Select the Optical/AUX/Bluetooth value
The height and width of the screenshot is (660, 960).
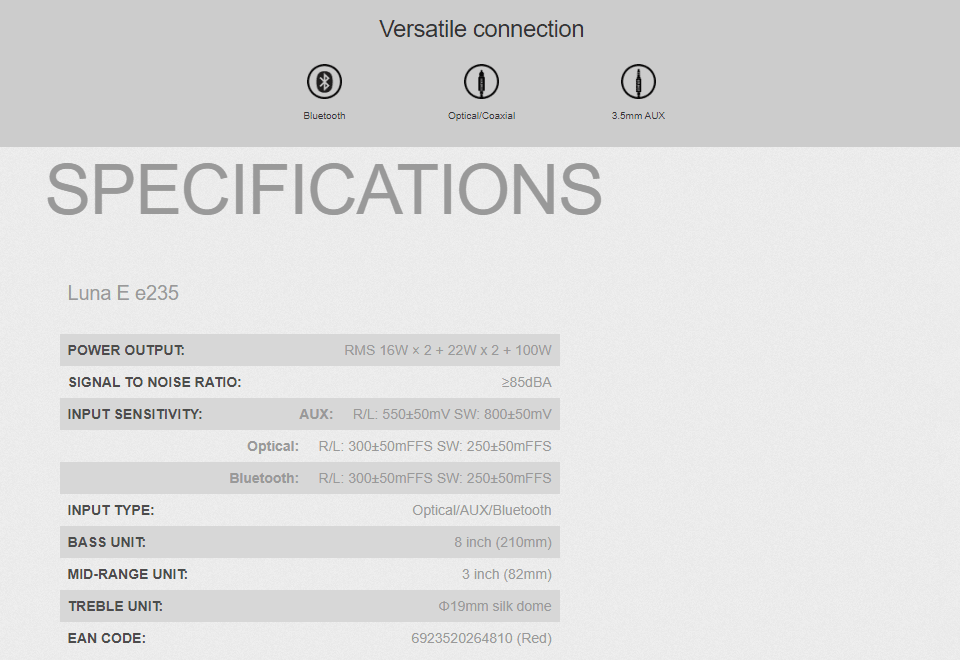coord(482,510)
